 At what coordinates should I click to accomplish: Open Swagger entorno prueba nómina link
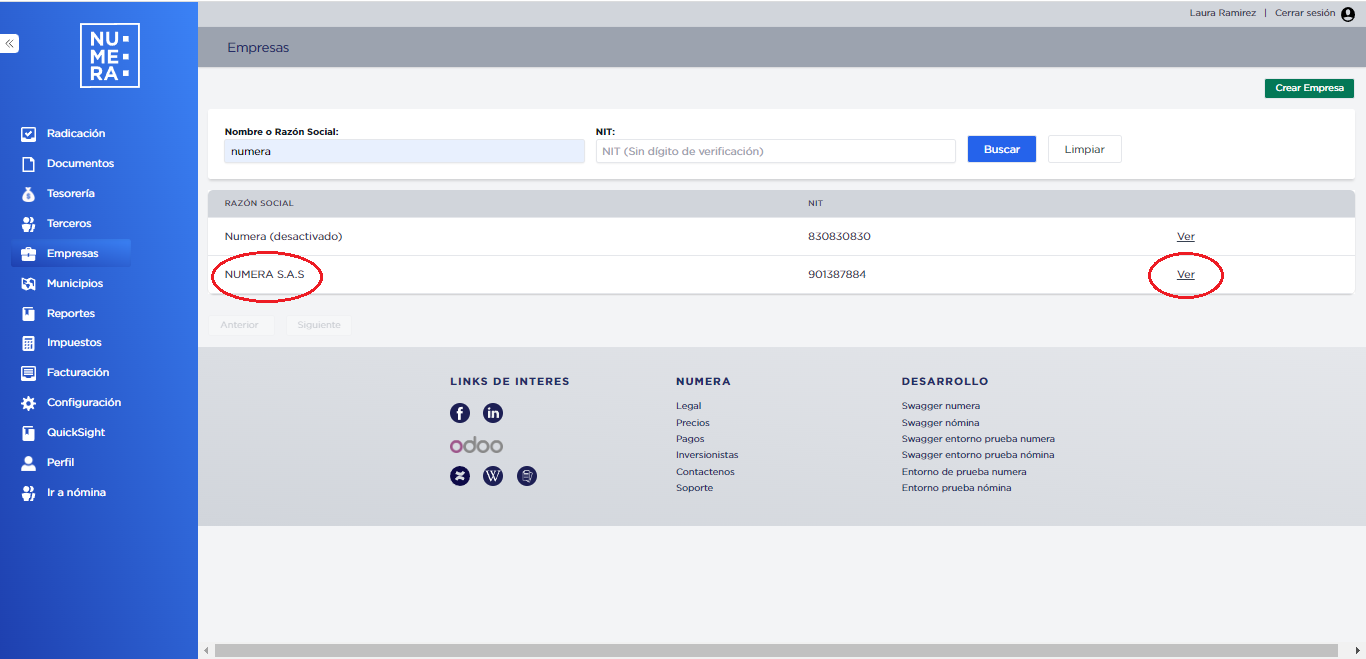978,455
